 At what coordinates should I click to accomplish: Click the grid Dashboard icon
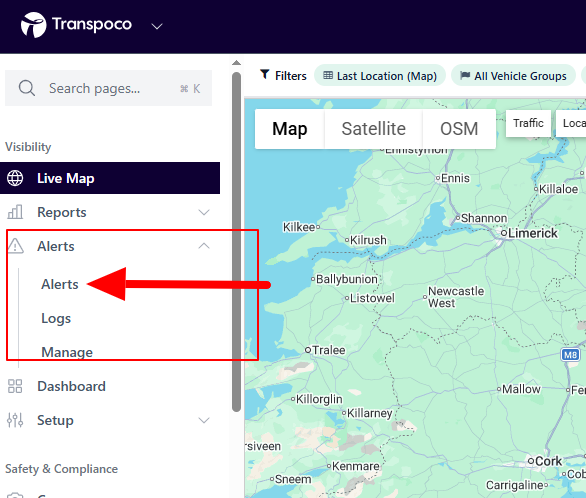15,386
